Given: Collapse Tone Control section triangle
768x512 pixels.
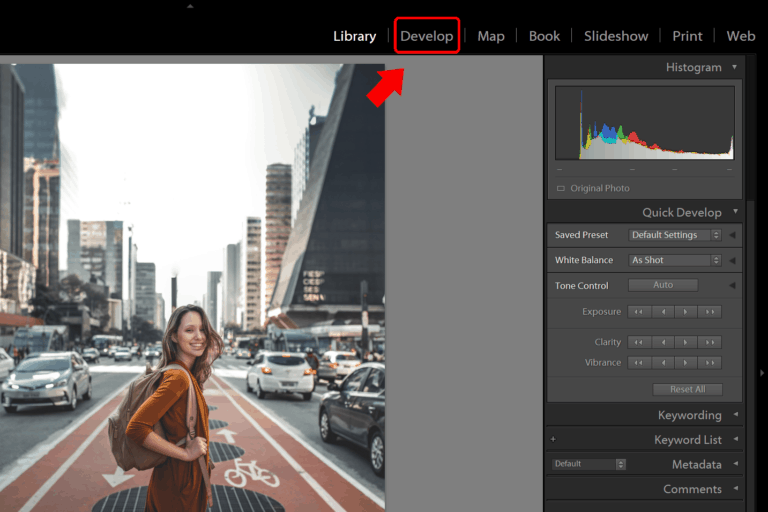Looking at the screenshot, I should (732, 285).
